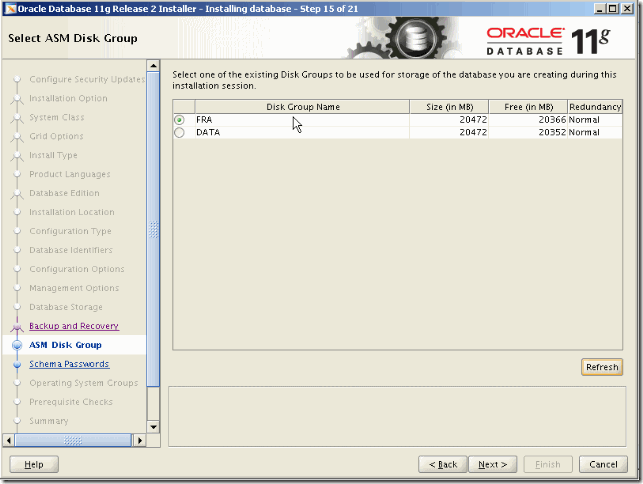Click the DATA disk group name cell

[x=302, y=132]
